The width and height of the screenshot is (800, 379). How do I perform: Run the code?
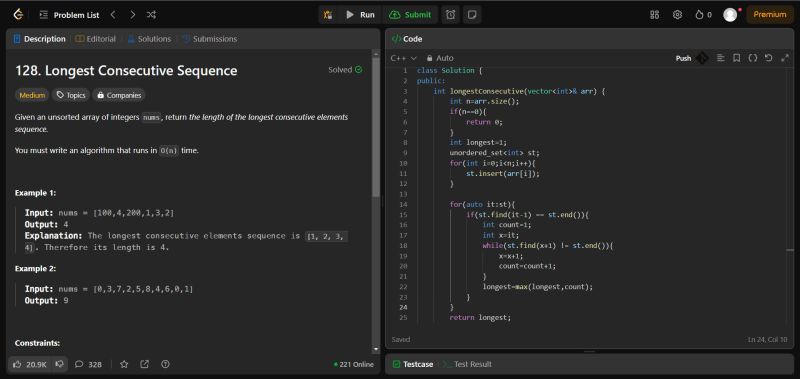360,15
